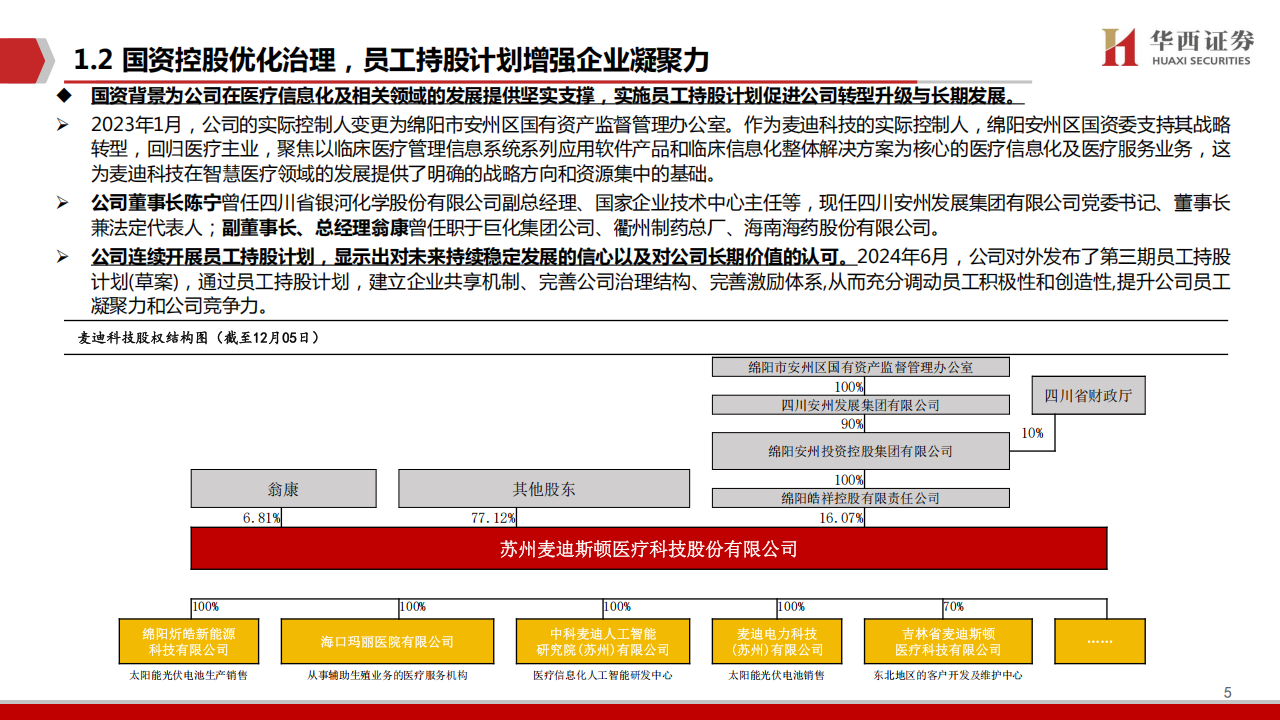The image size is (1280, 720).
Task: Select the 绵阳皓祥控股有限责任公司 box
Action: click(x=860, y=497)
